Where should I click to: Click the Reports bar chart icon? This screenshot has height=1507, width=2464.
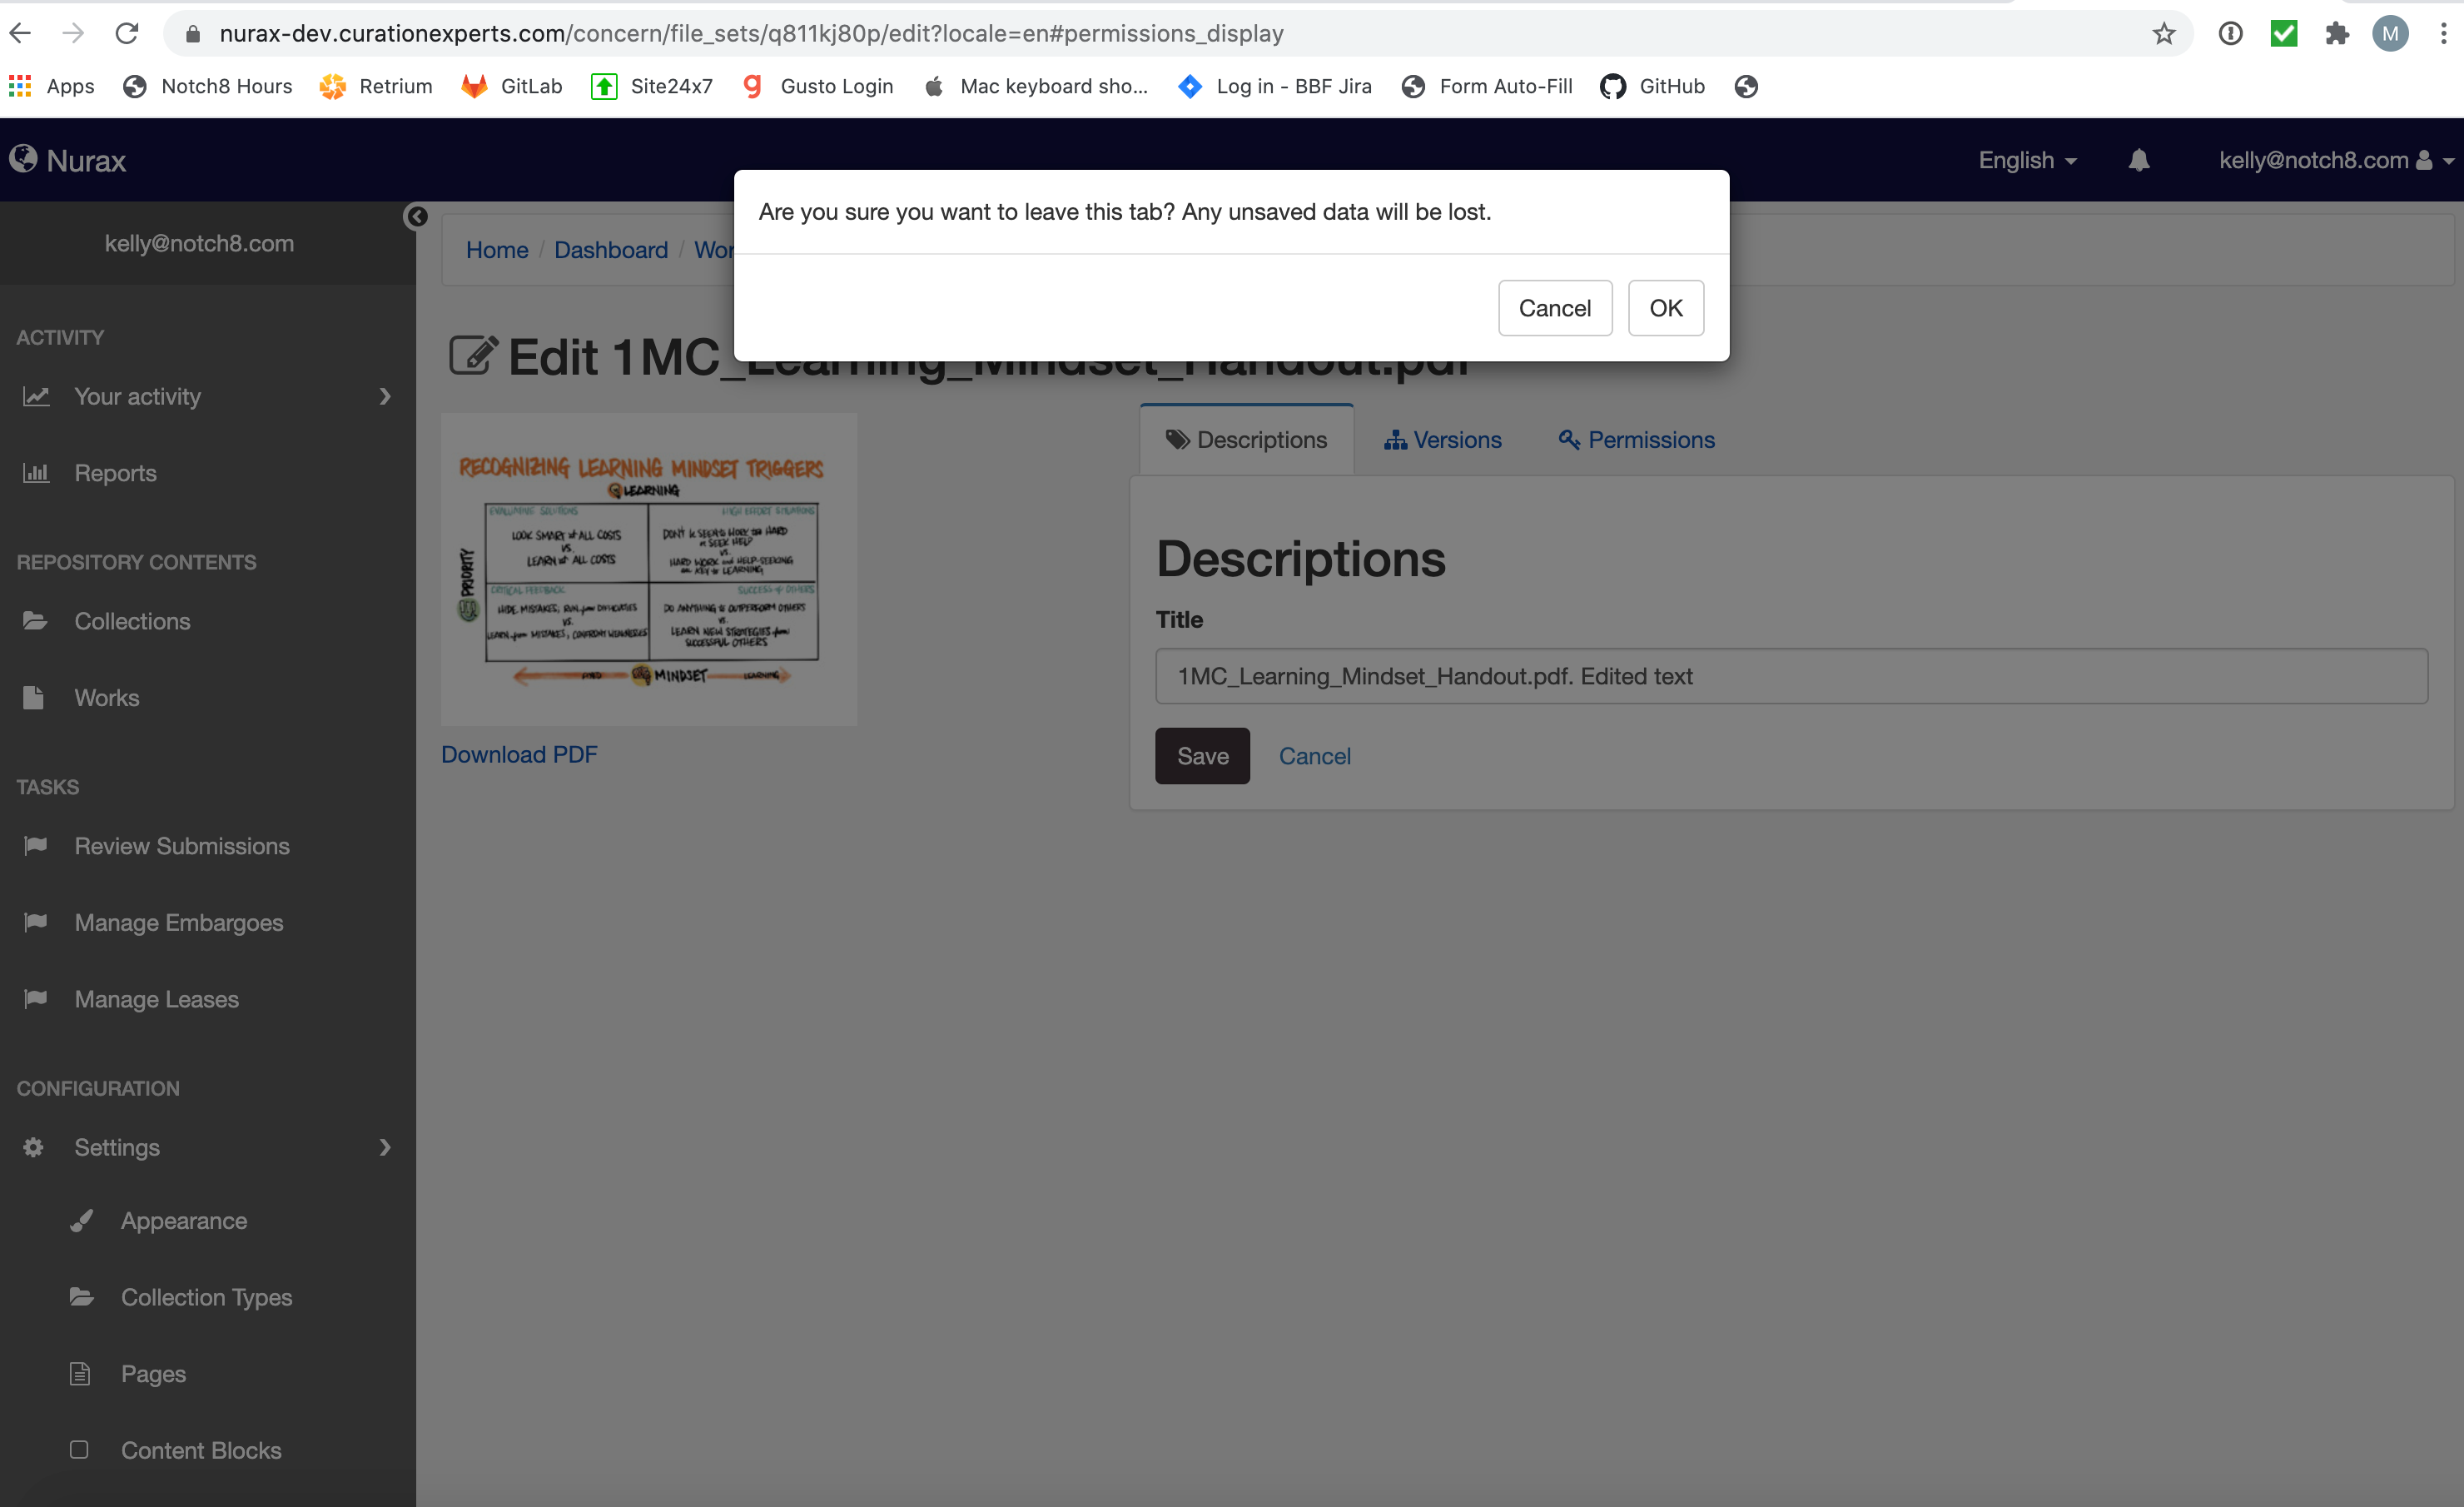(x=36, y=473)
